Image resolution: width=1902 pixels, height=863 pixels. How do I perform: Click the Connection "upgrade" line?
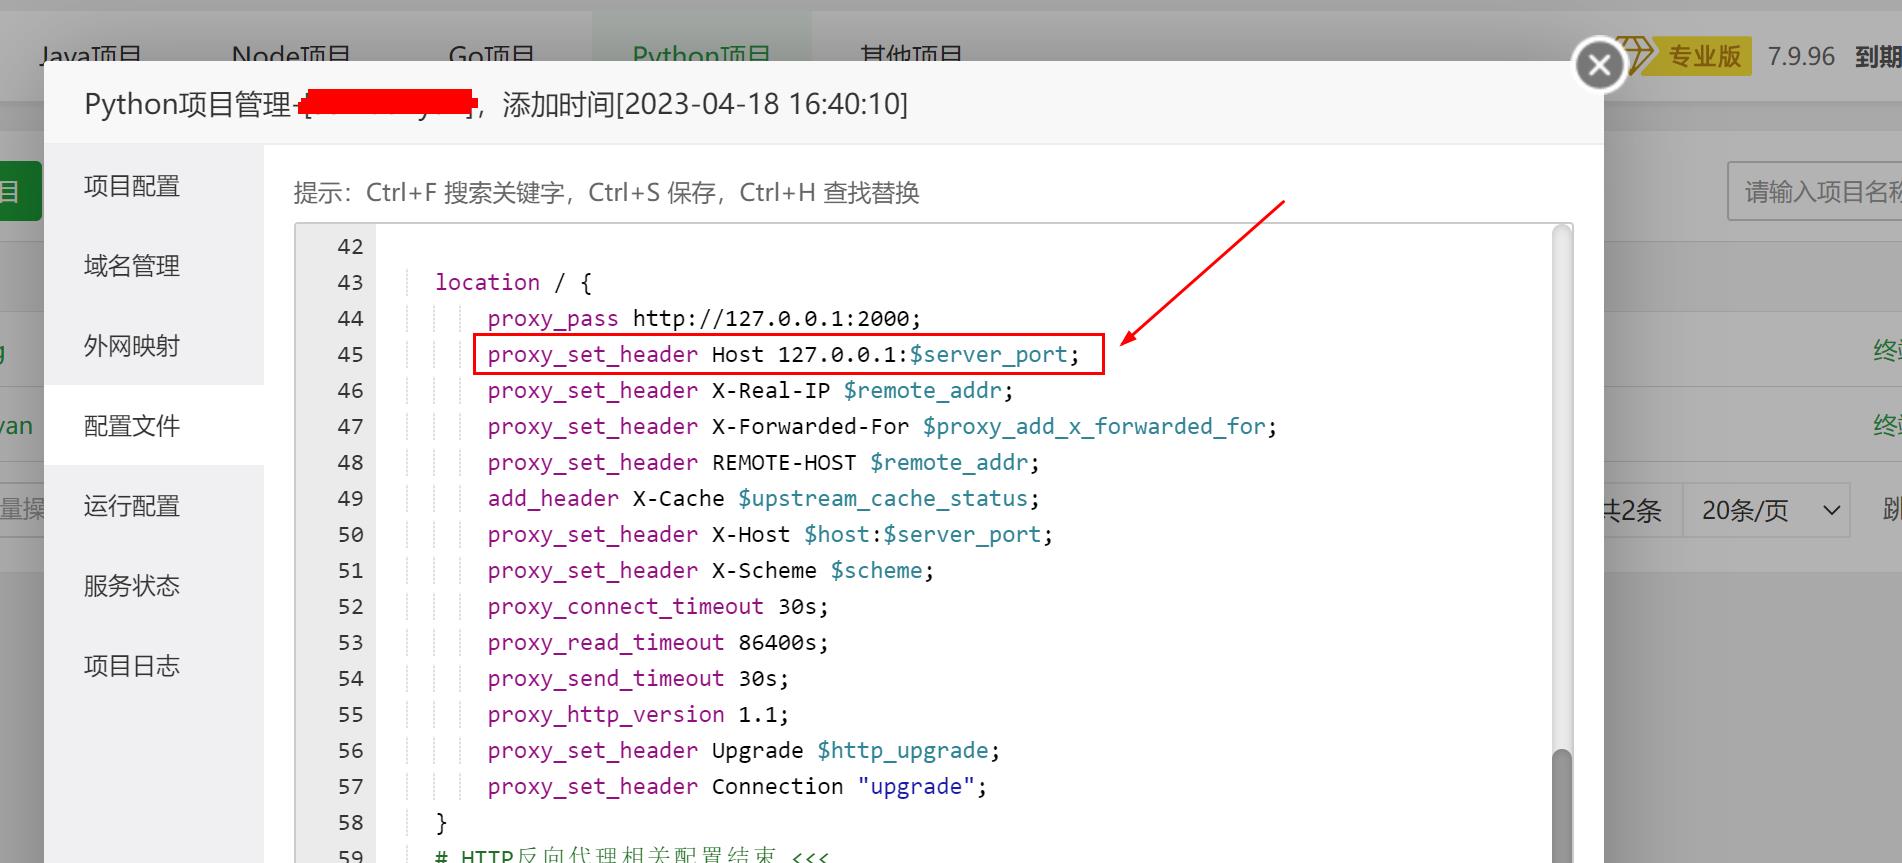pyautogui.click(x=737, y=786)
